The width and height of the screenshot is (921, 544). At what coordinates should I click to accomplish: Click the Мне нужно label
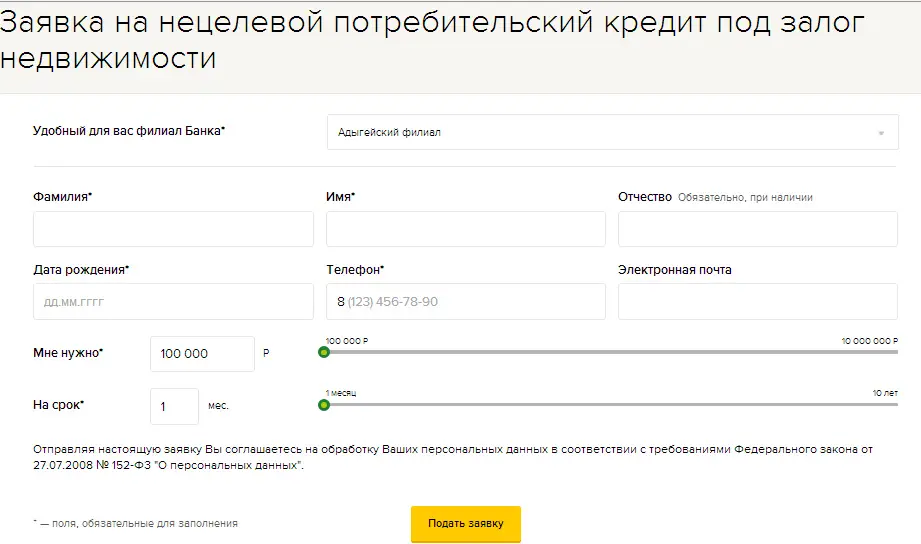coord(68,352)
